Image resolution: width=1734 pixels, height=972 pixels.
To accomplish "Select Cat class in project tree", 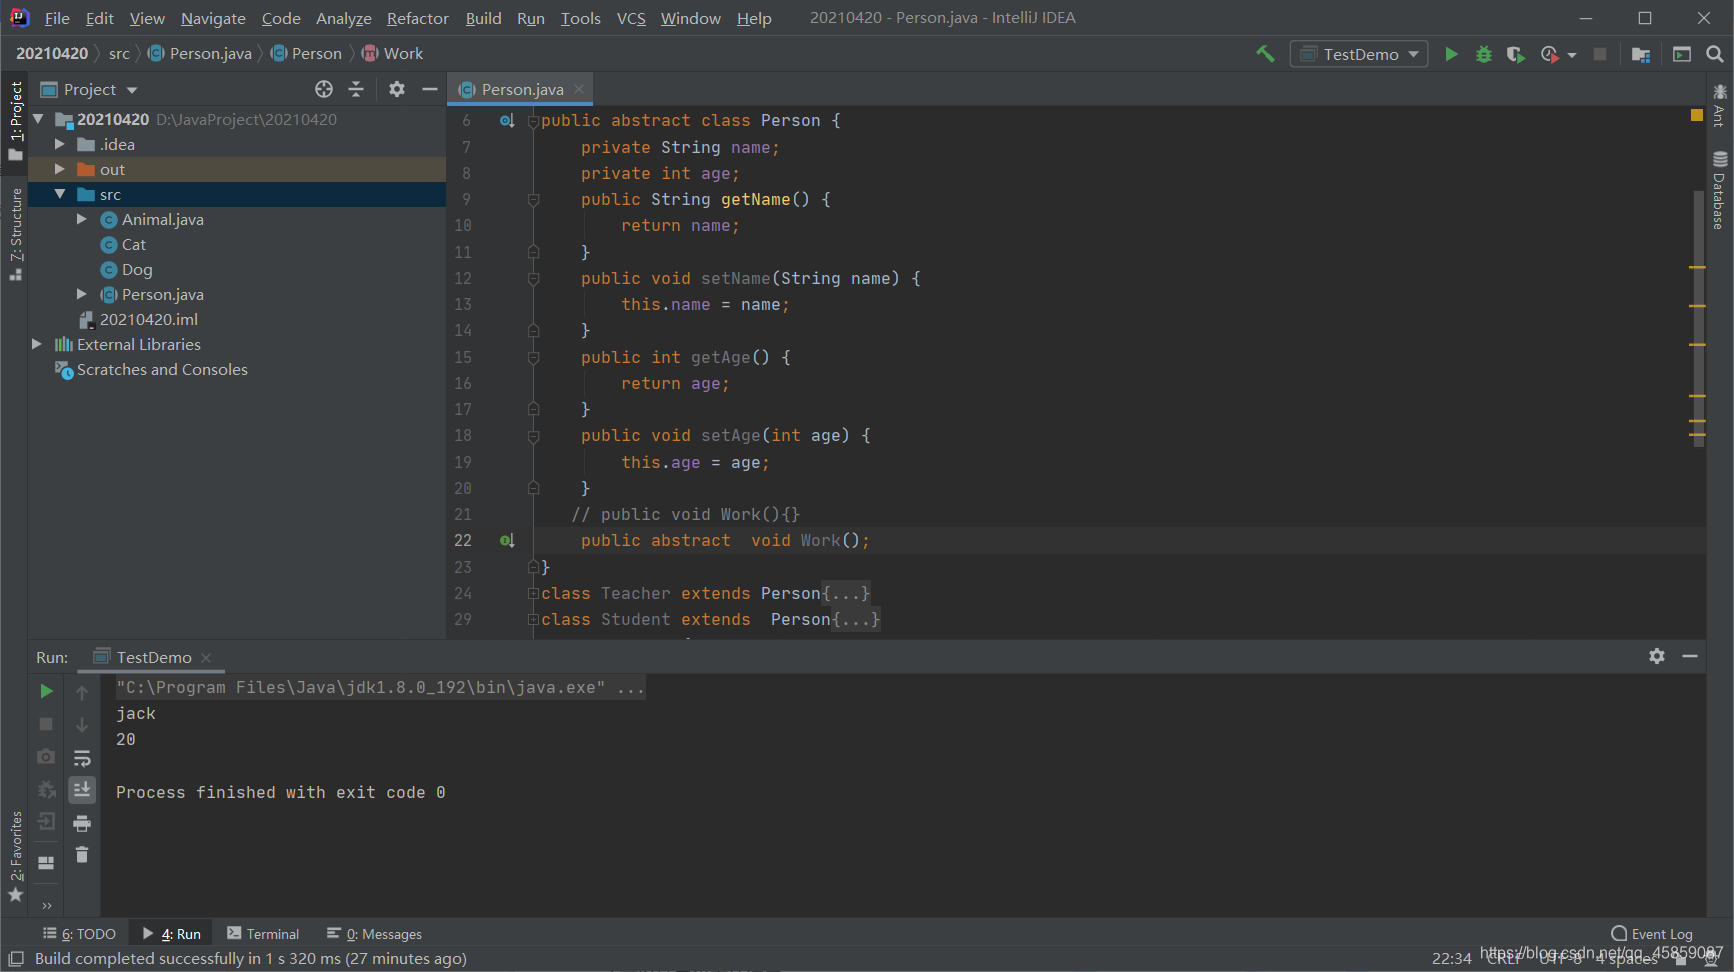I will (134, 244).
